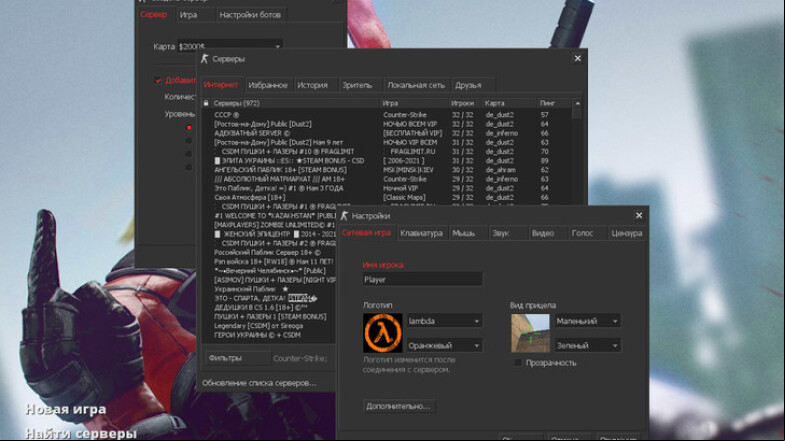Switch to the Цензура settings tab
Image resolution: width=785 pixels, height=441 pixels.
[626, 233]
